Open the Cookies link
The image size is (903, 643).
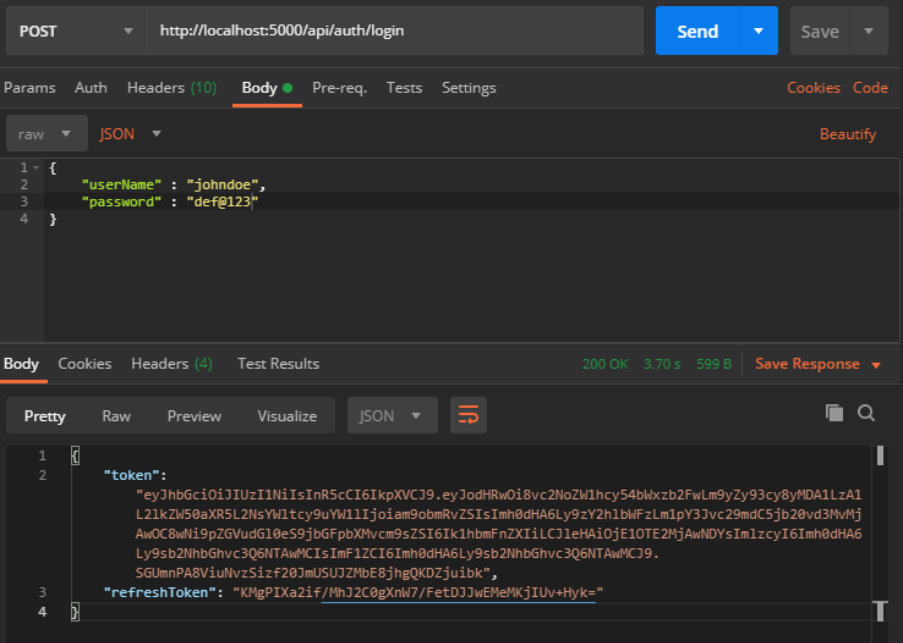(x=813, y=88)
